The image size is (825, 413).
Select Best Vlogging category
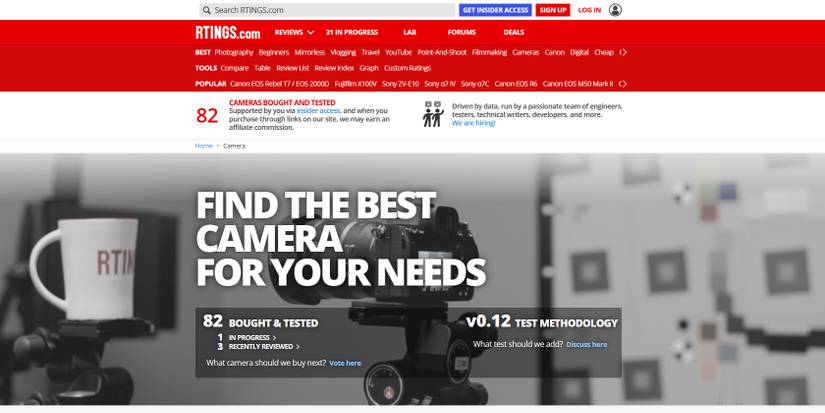pos(343,52)
